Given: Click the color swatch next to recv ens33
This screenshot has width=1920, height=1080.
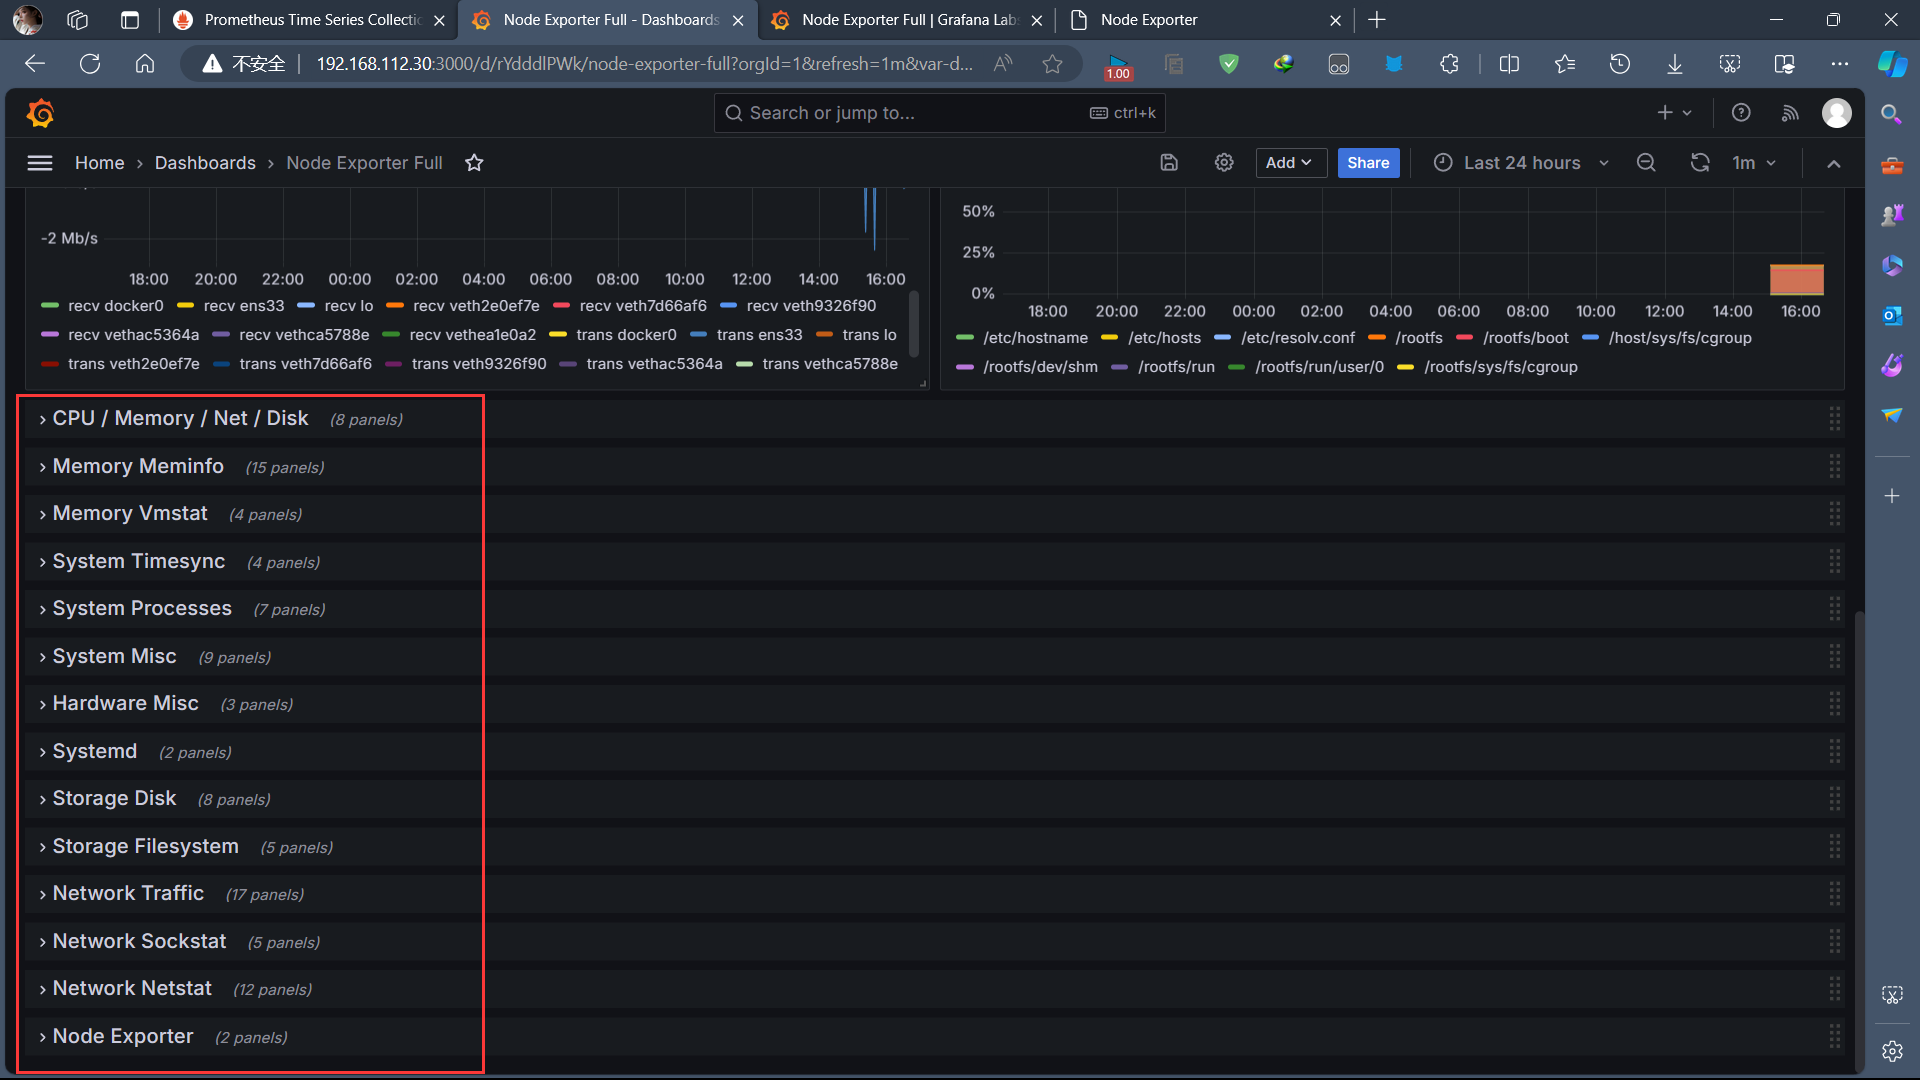Looking at the screenshot, I should 186,306.
